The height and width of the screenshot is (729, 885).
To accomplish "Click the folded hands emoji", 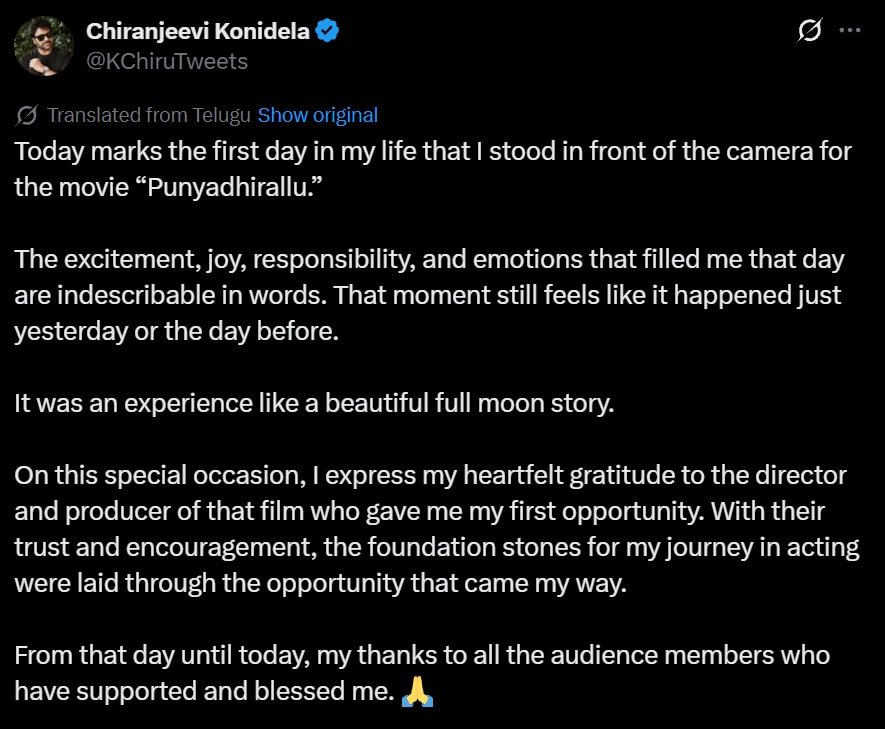I will pyautogui.click(x=416, y=692).
